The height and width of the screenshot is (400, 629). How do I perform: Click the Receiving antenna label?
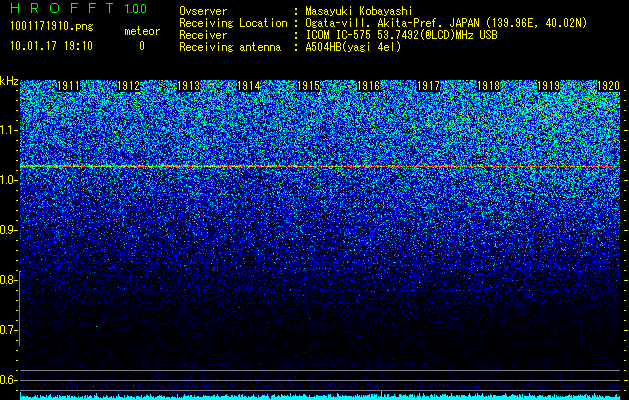[230, 47]
